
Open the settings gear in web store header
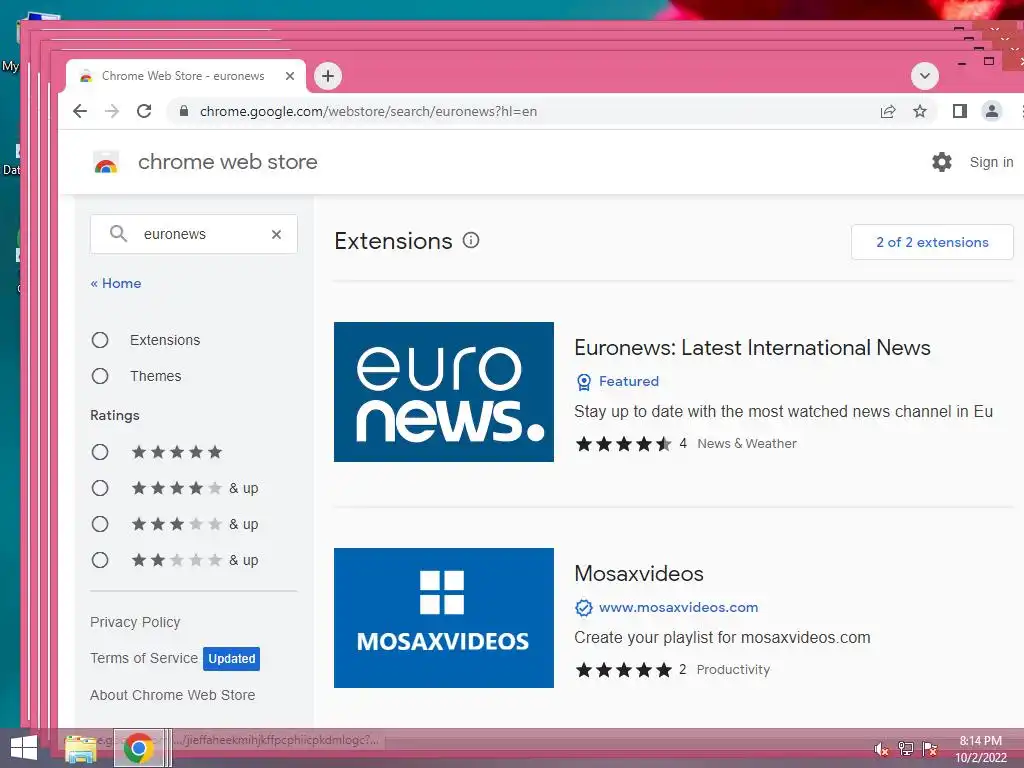click(942, 162)
